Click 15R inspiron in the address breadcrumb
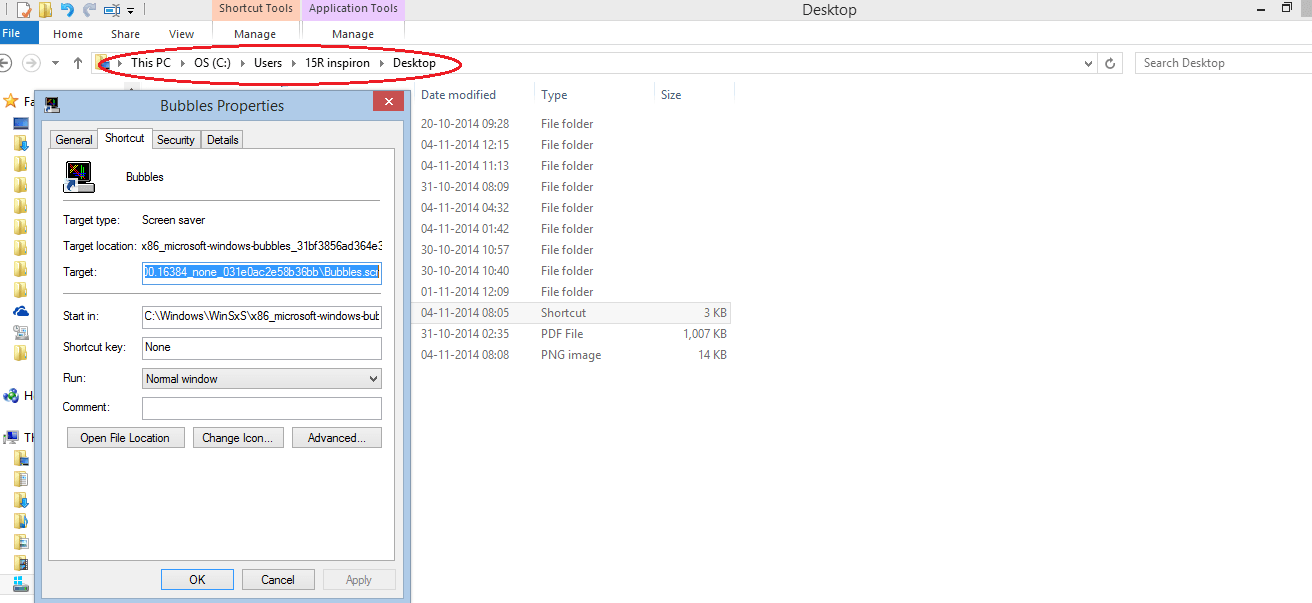The image size is (1312, 603). coord(337,63)
